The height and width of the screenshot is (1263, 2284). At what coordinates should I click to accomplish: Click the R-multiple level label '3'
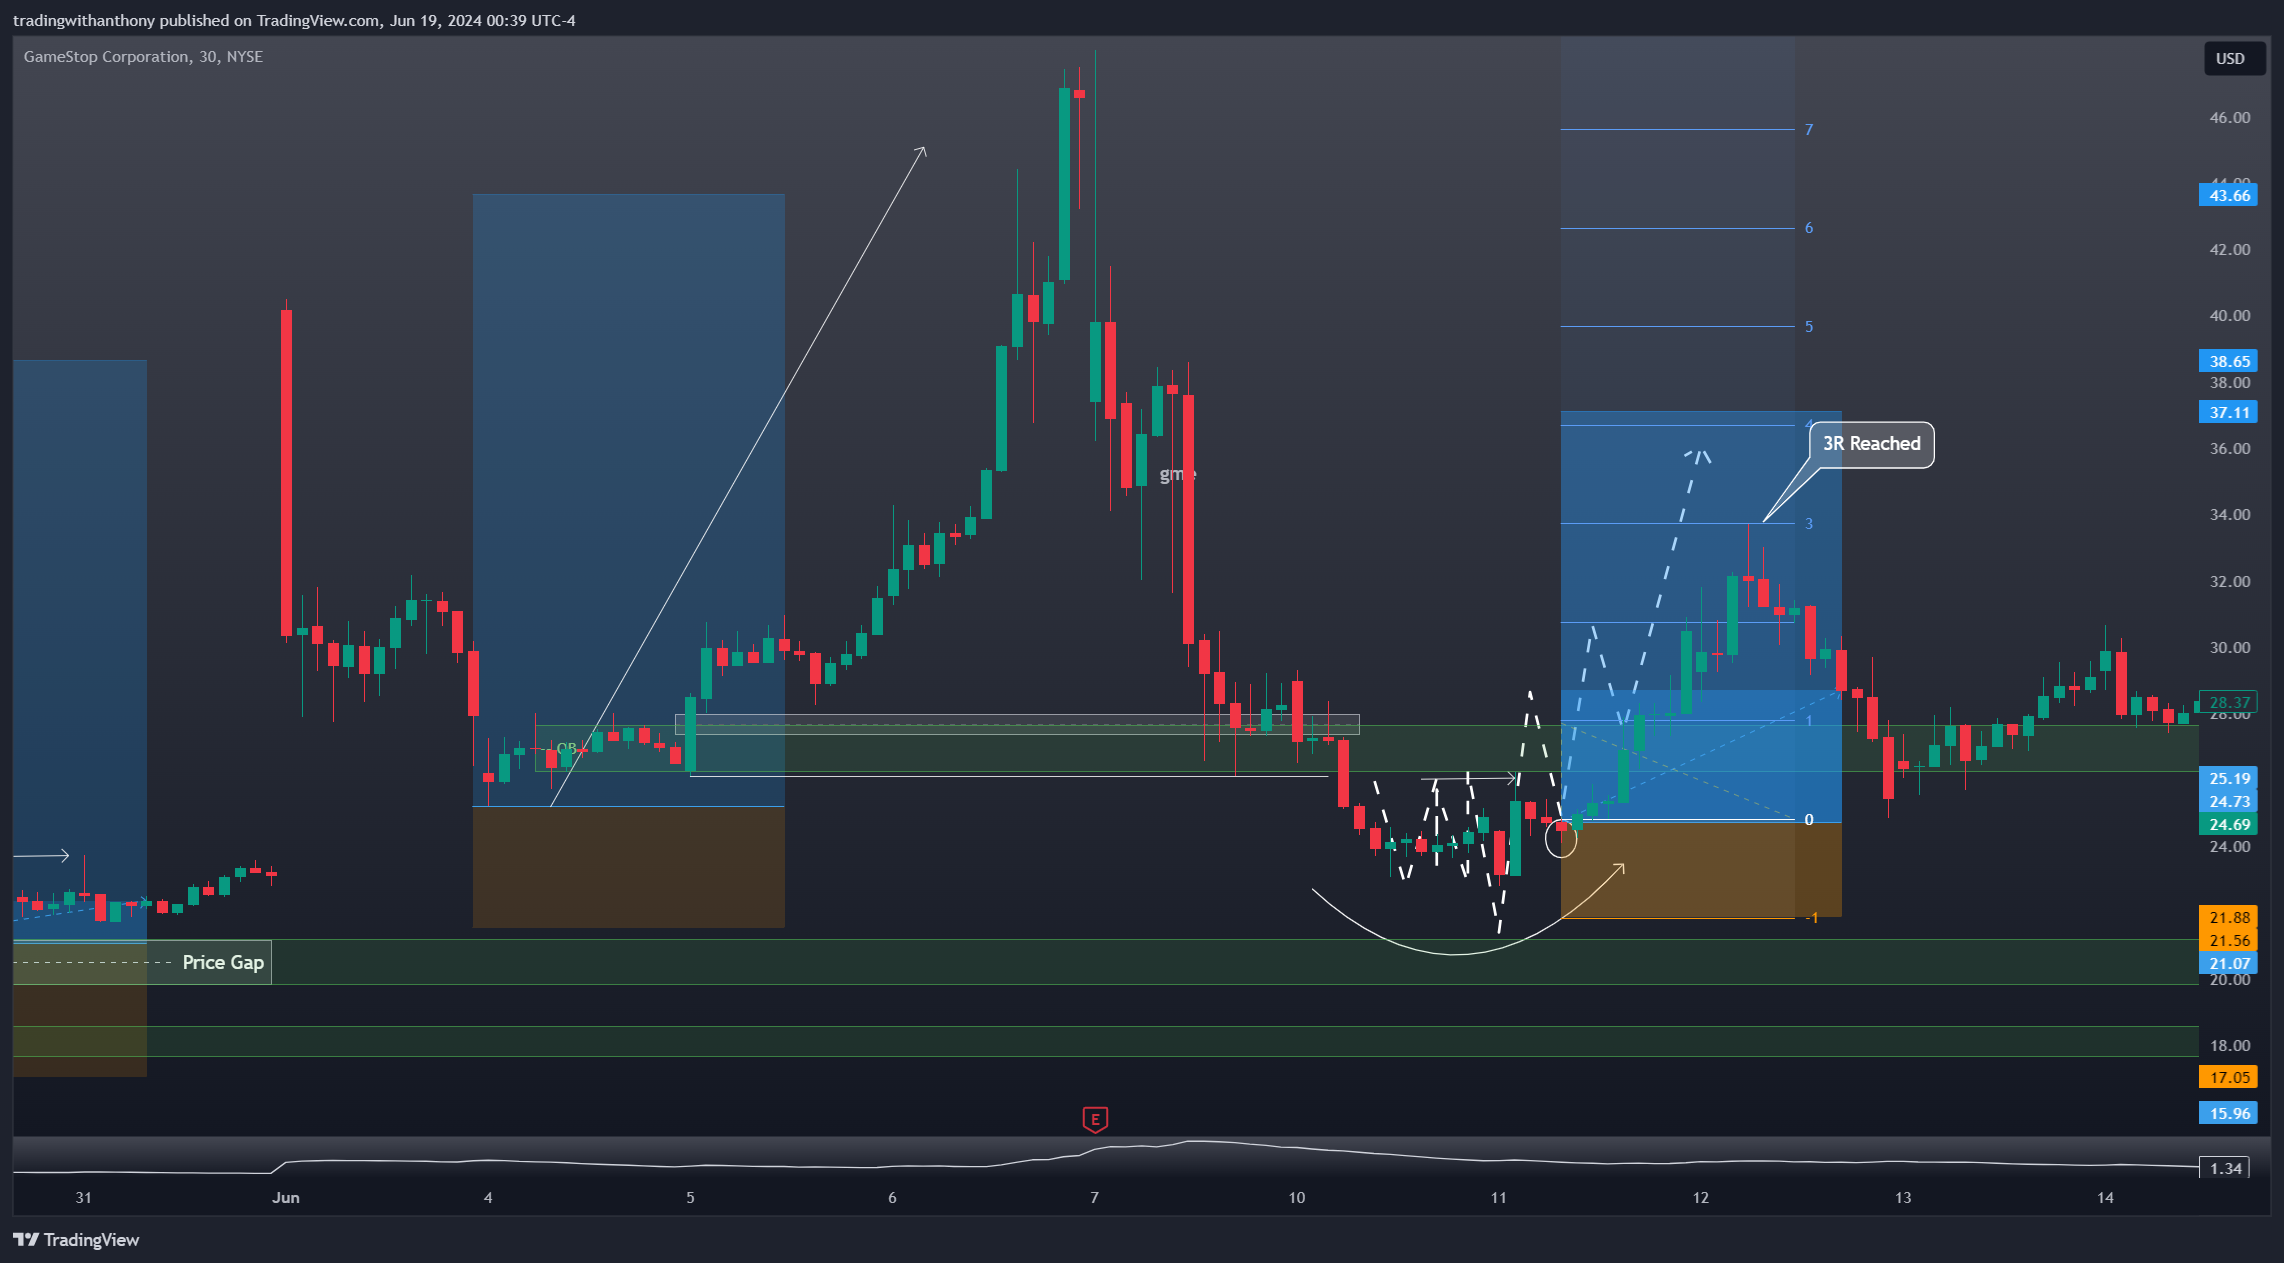[1809, 523]
